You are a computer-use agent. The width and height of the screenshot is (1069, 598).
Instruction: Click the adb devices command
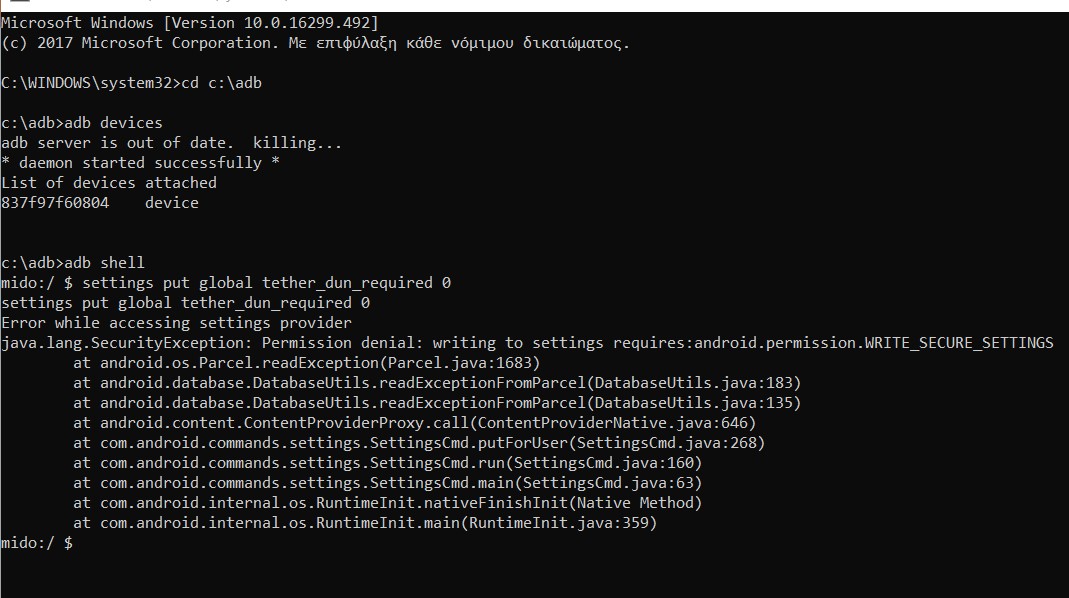coord(113,123)
